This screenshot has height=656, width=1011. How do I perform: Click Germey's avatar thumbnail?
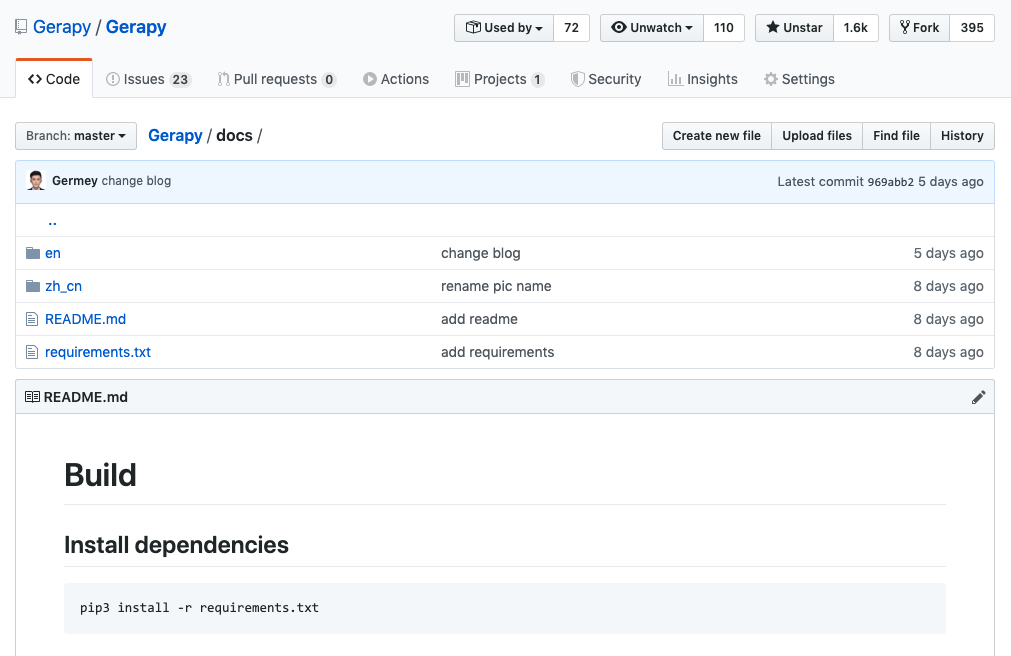36,181
